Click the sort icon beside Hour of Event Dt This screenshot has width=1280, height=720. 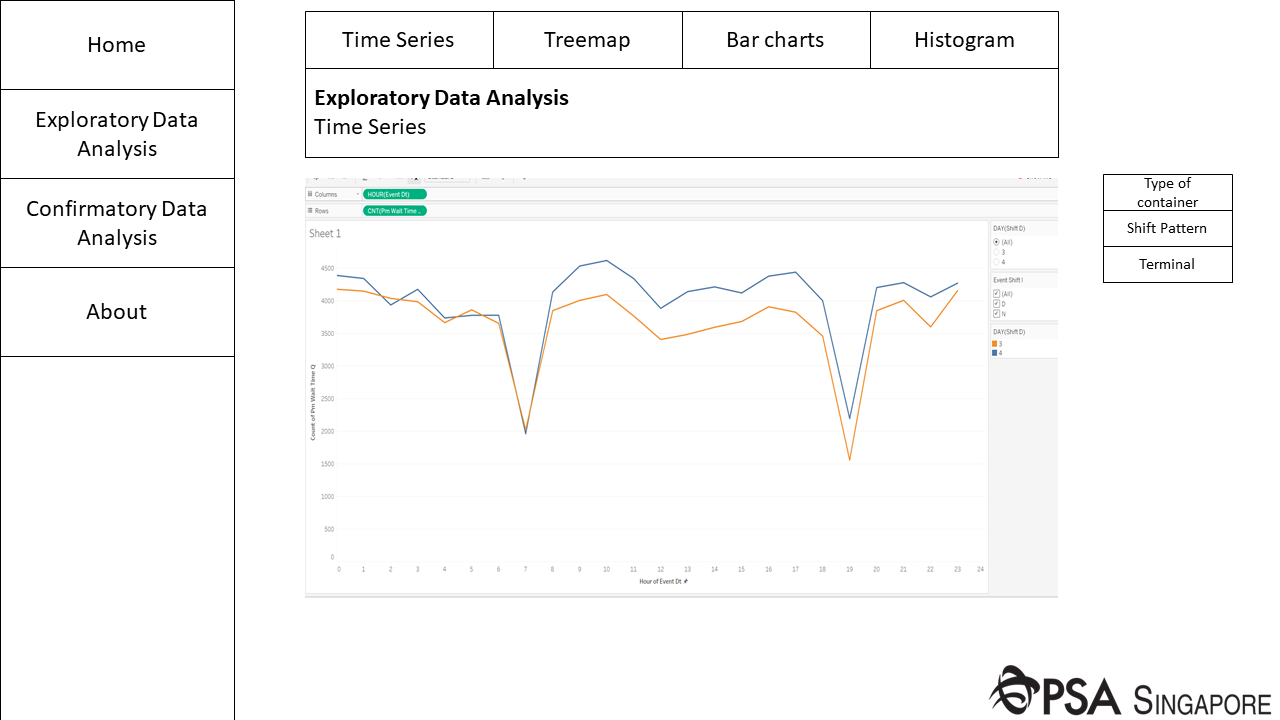(685, 581)
